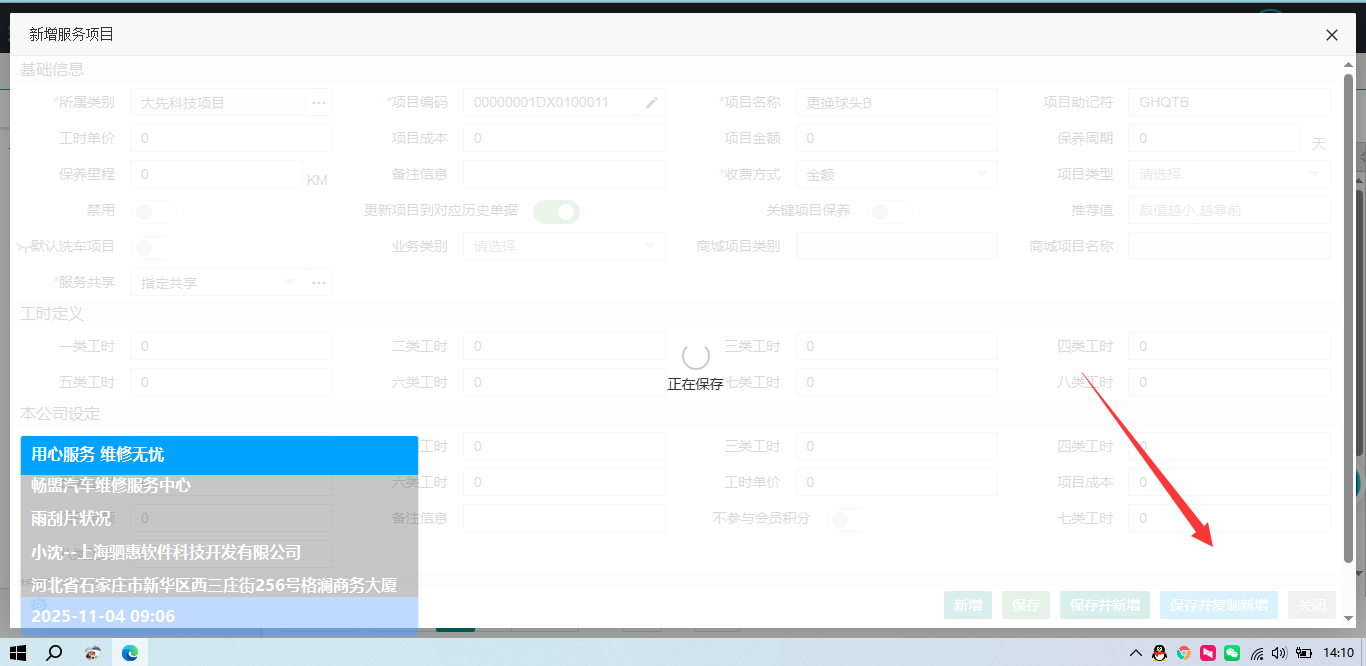Open the 所属类别 ellipsis picker
Screen dimensions: 1366x666
pyautogui.click(x=318, y=102)
